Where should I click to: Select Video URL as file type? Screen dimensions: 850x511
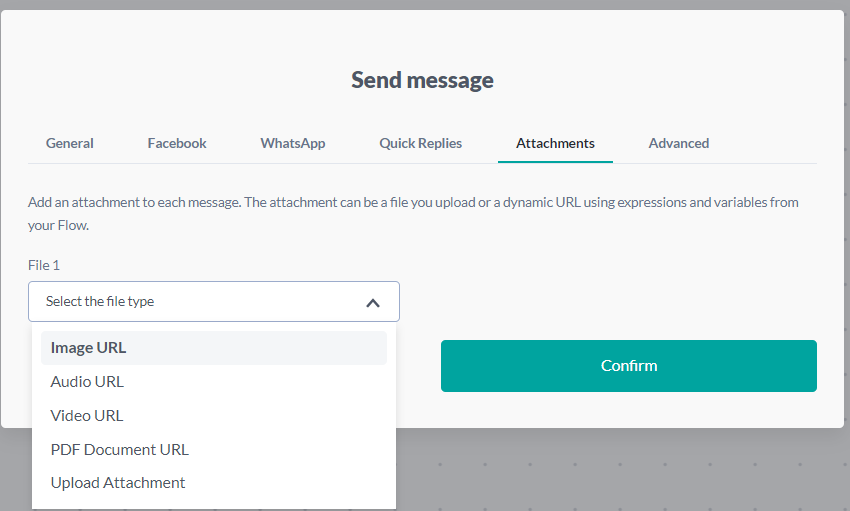87,415
